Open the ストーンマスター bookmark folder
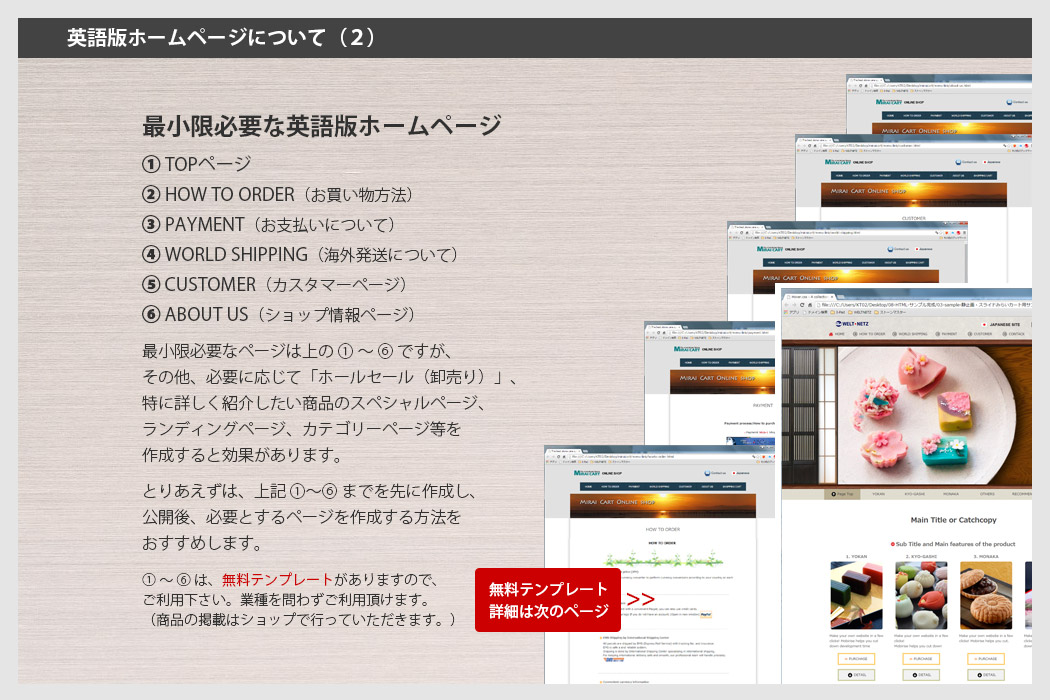Screen dimensions: 1050x700 (x=890, y=312)
